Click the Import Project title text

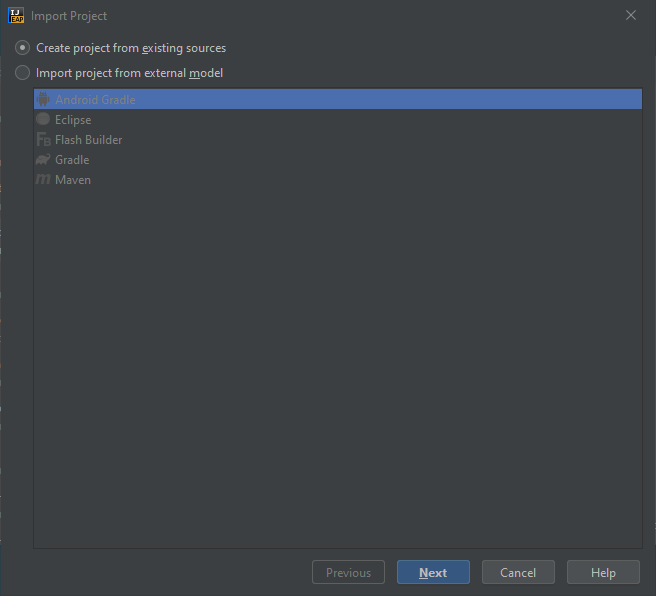[x=69, y=16]
